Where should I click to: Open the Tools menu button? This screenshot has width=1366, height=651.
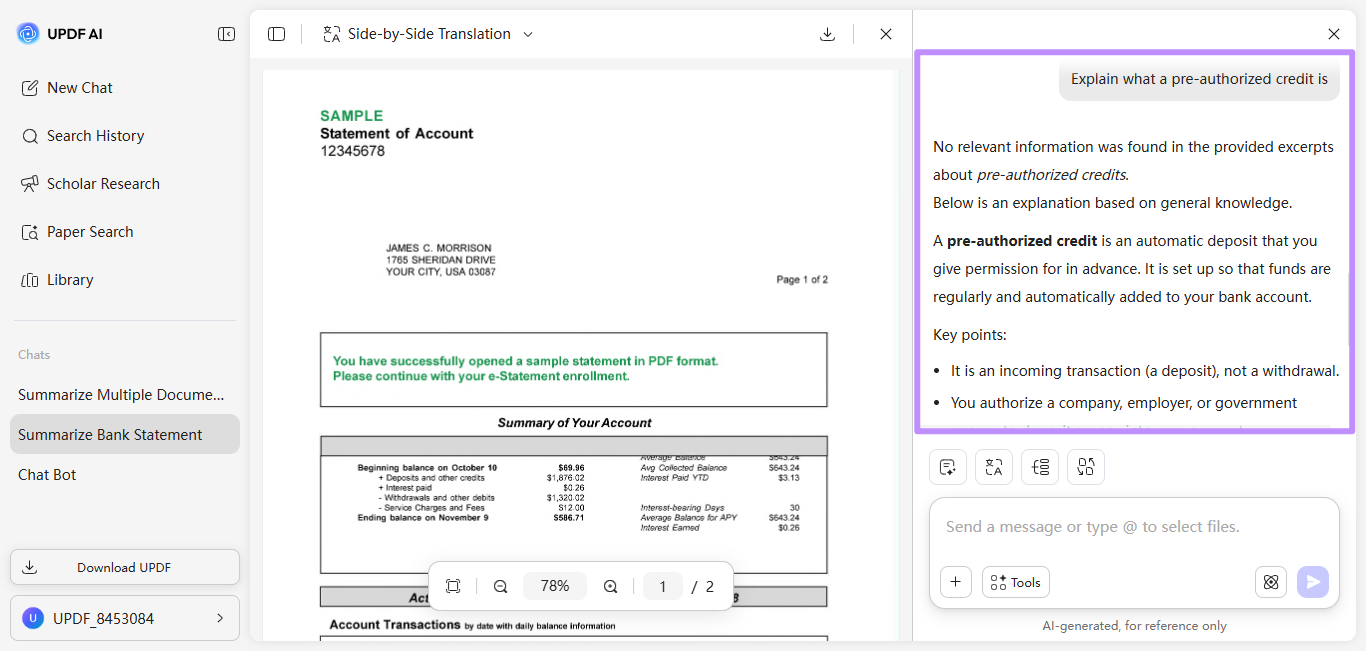click(1016, 582)
